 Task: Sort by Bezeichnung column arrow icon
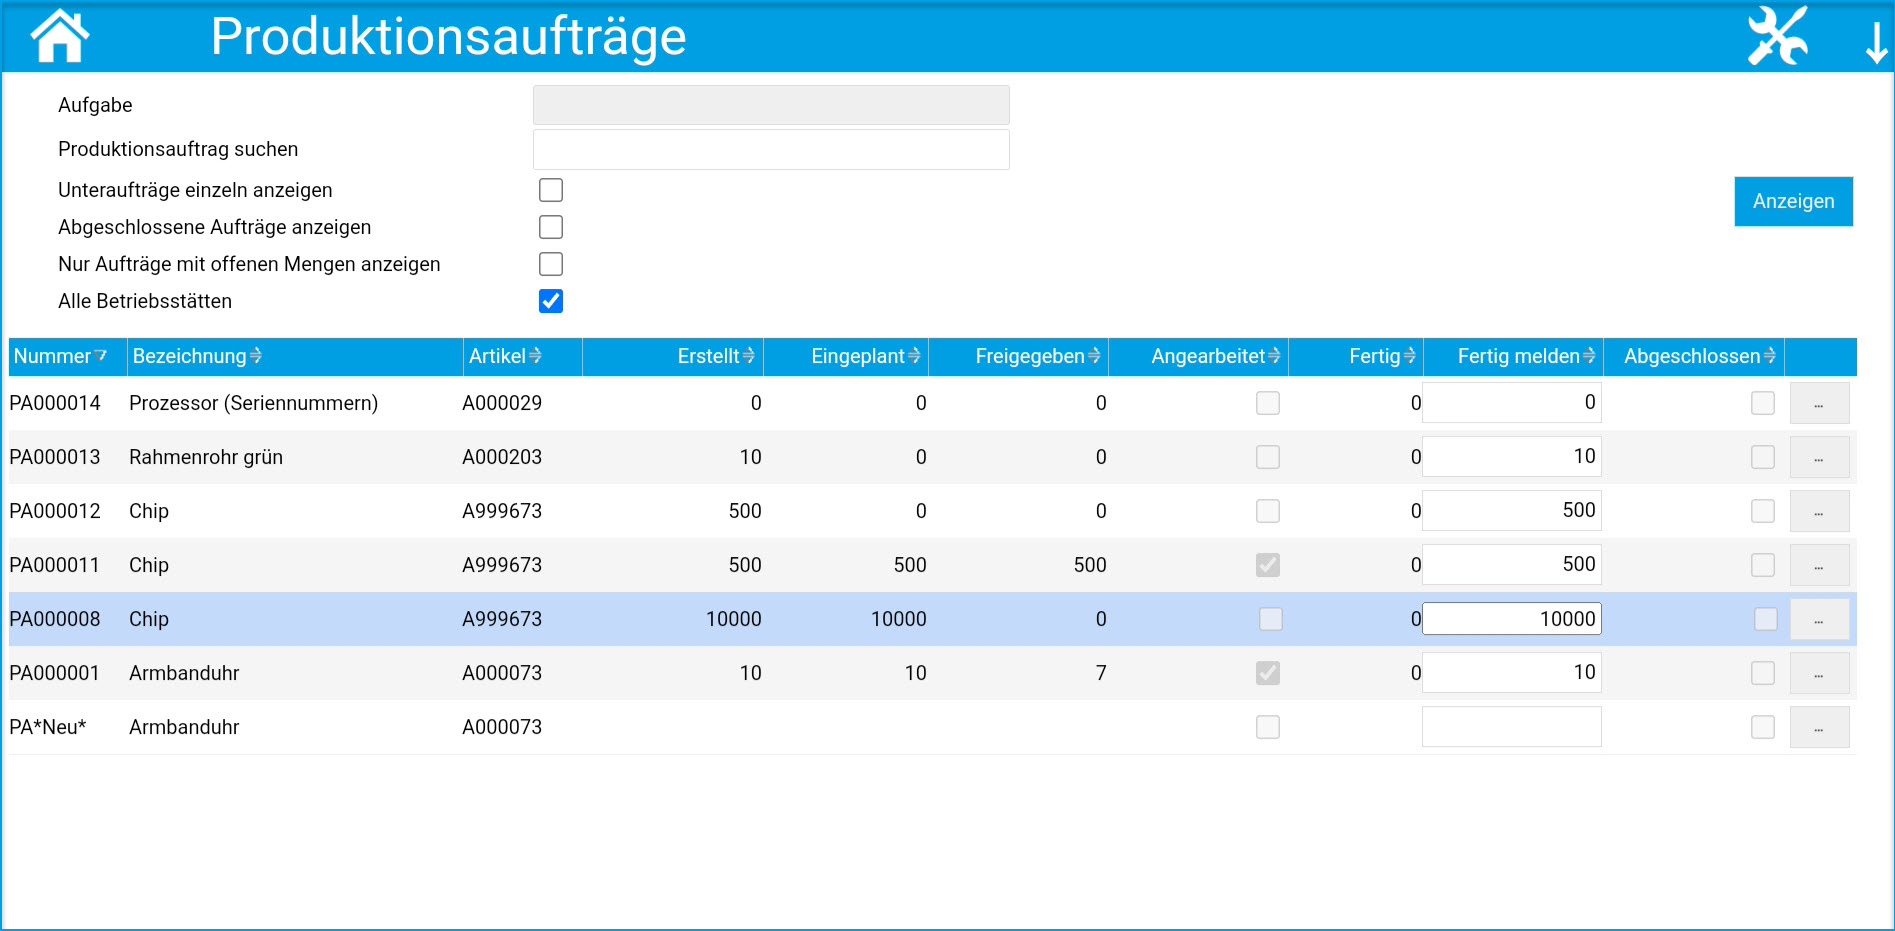point(256,356)
